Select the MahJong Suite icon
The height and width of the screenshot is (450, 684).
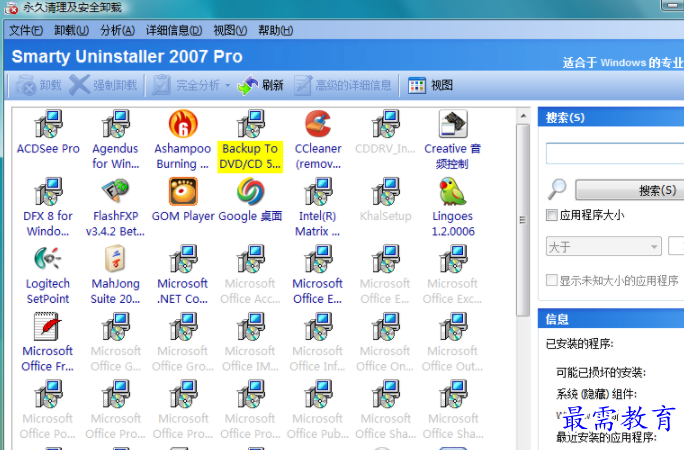[x=116, y=259]
